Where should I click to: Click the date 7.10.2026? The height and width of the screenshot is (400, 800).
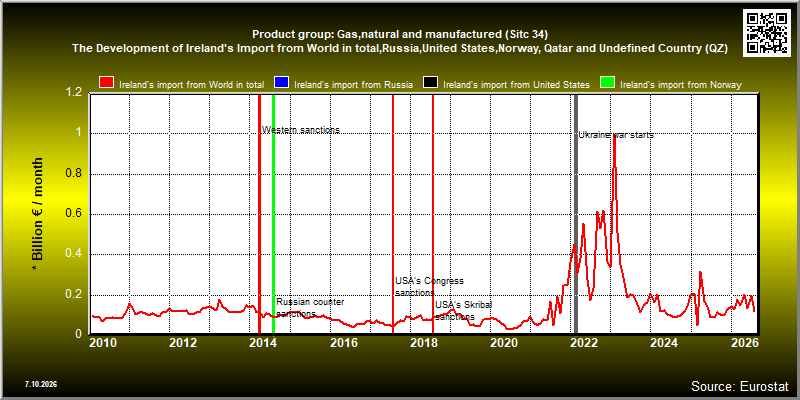click(41, 384)
